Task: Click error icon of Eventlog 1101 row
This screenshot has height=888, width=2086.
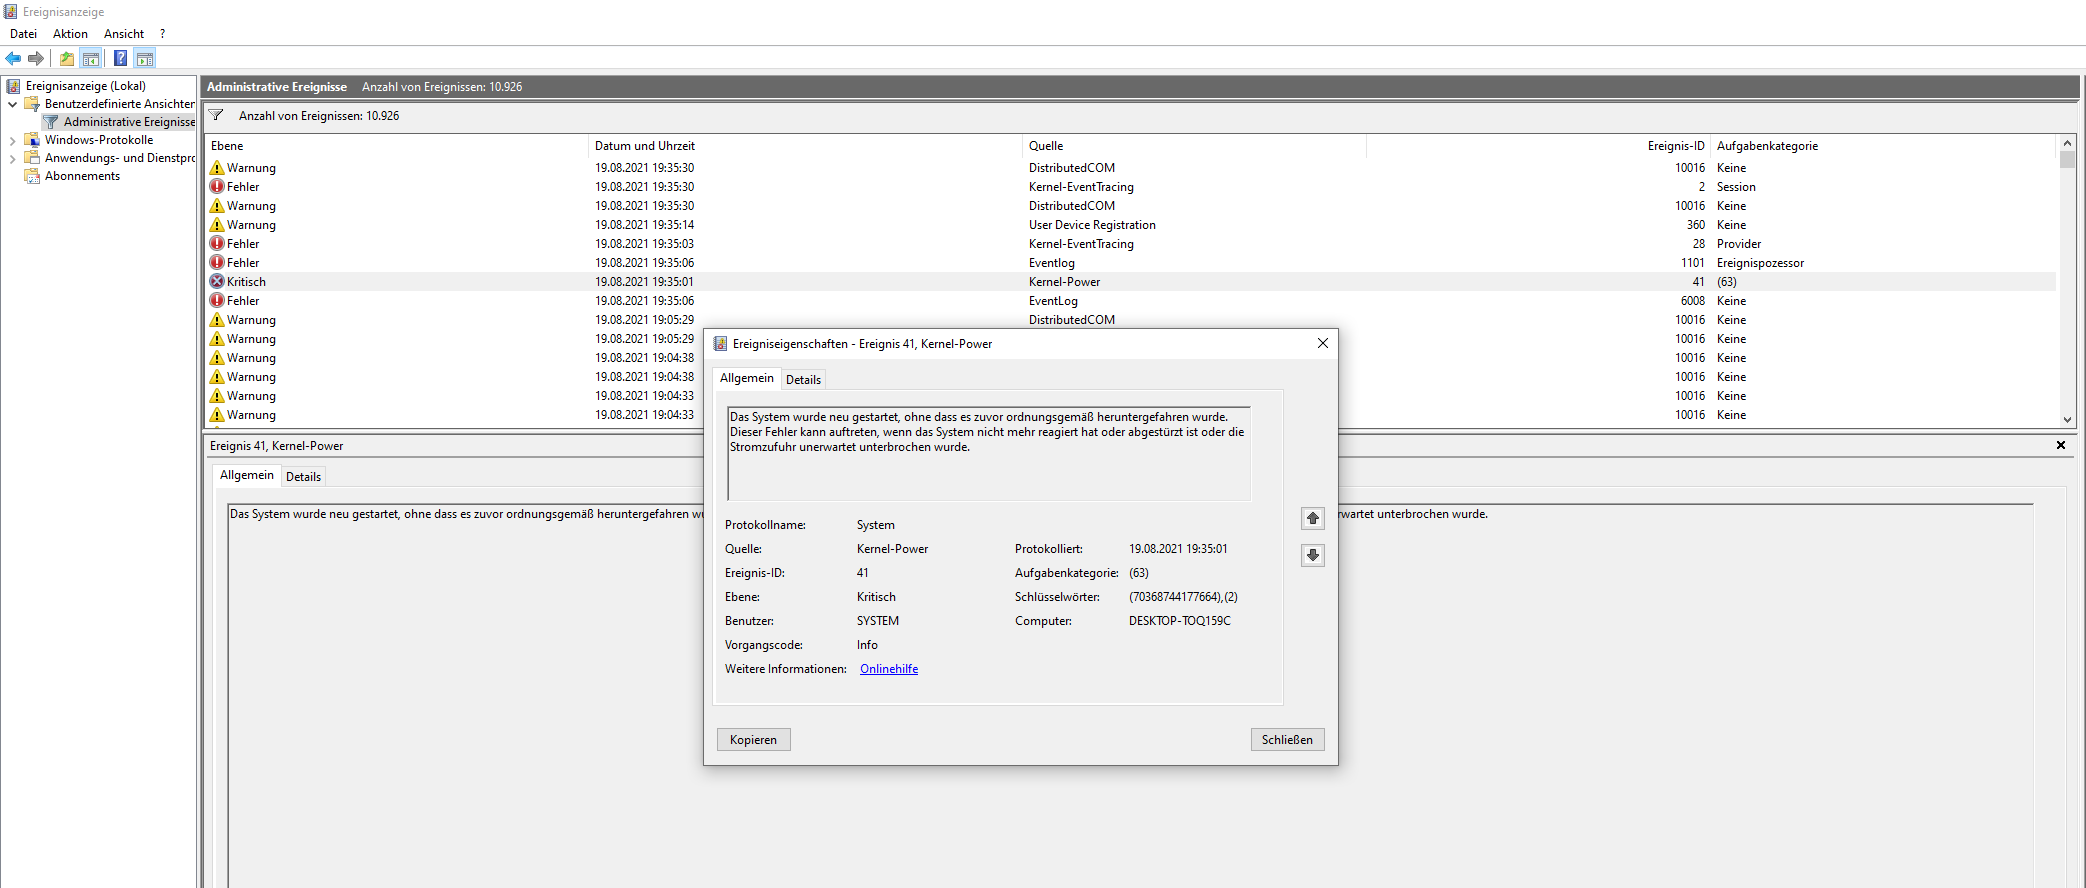Action: 217,263
